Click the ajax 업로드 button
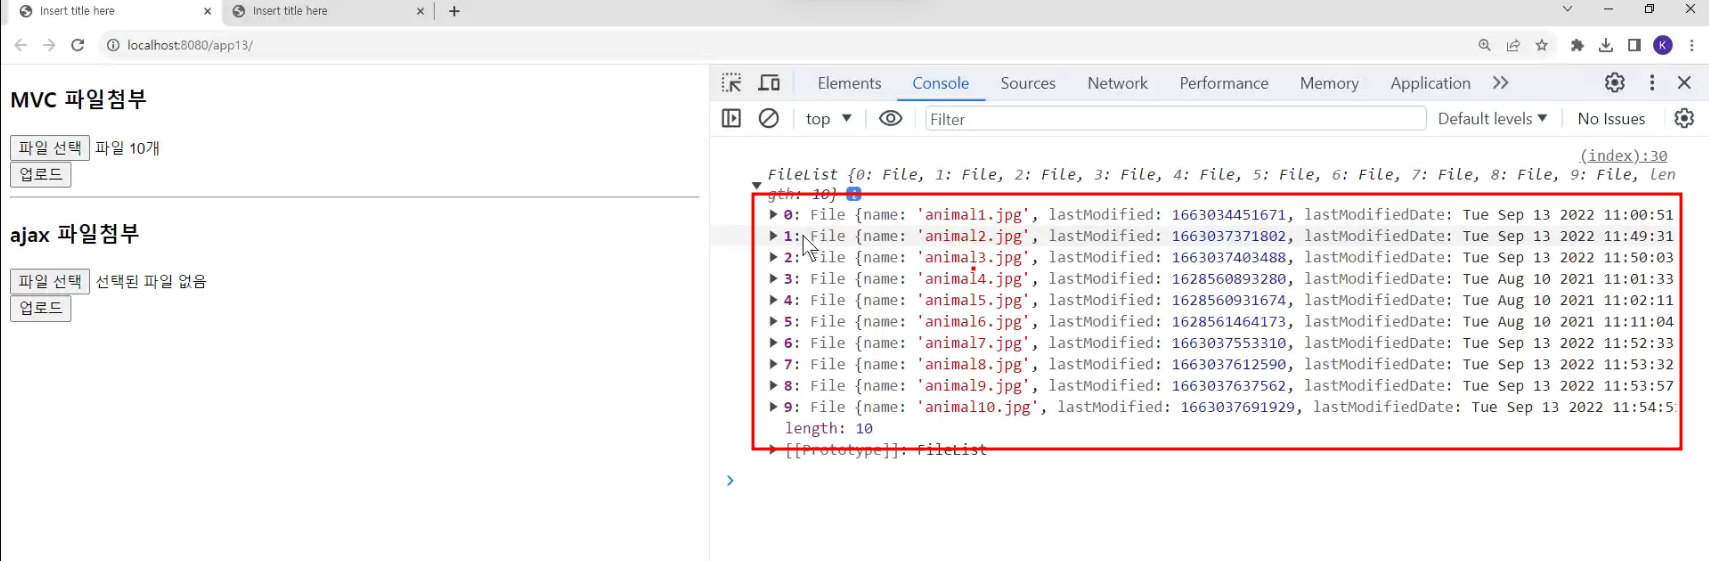The image size is (1709, 561). pos(41,308)
